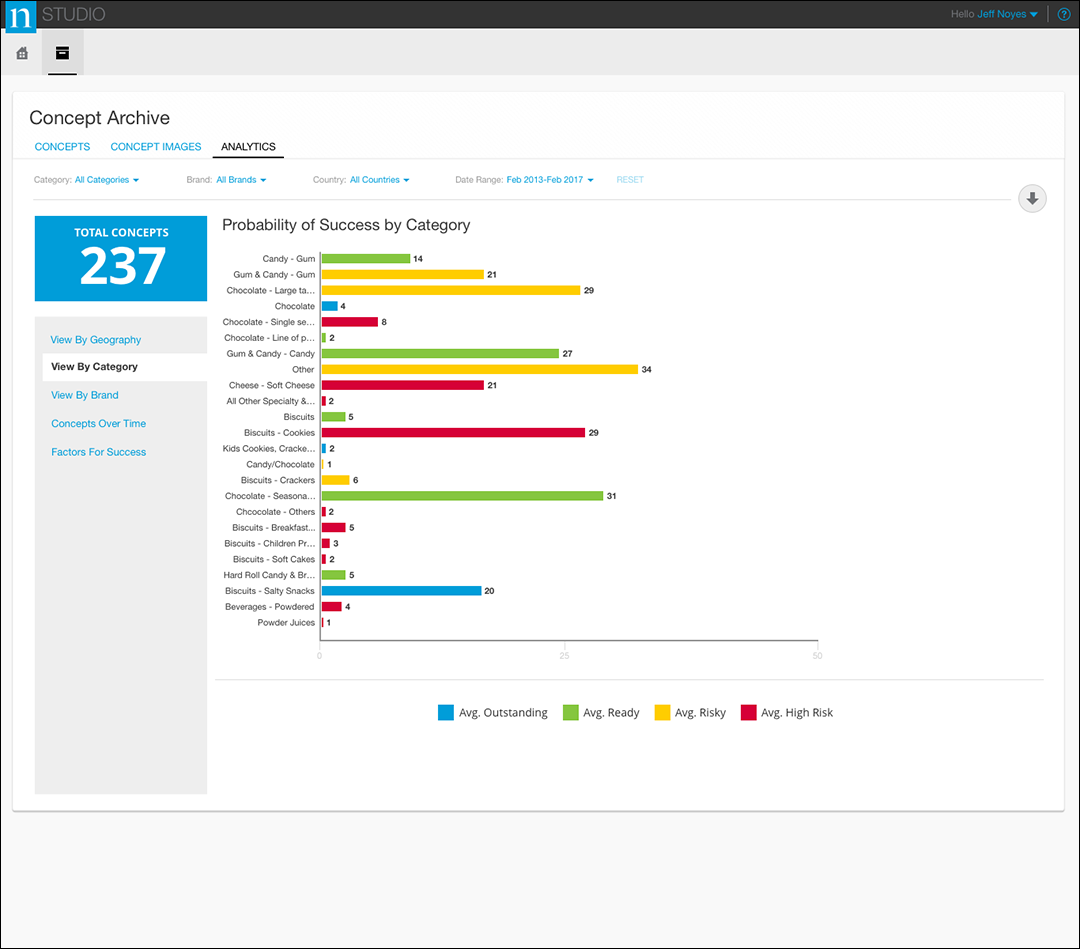Open View By Geography
The image size is (1080, 949).
[x=96, y=340]
